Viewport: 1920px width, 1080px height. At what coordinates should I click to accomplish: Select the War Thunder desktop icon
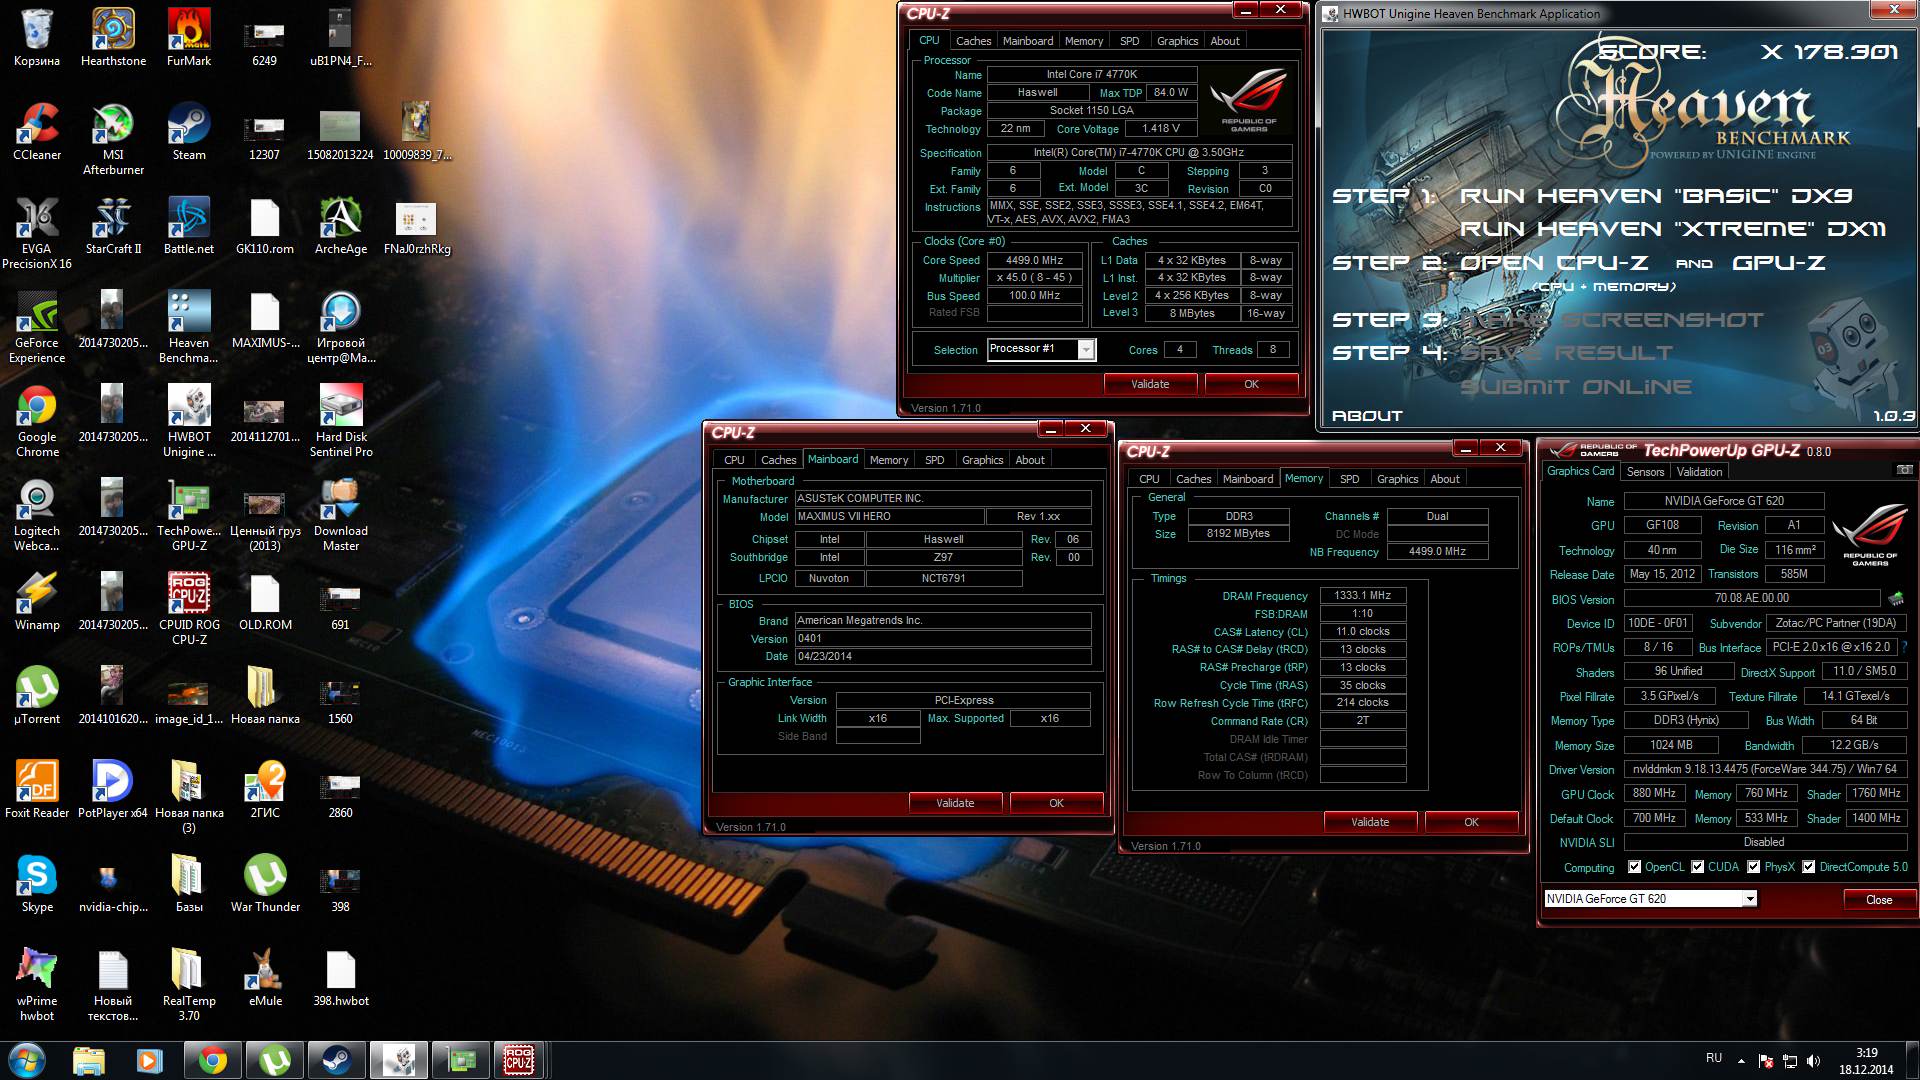click(x=265, y=883)
